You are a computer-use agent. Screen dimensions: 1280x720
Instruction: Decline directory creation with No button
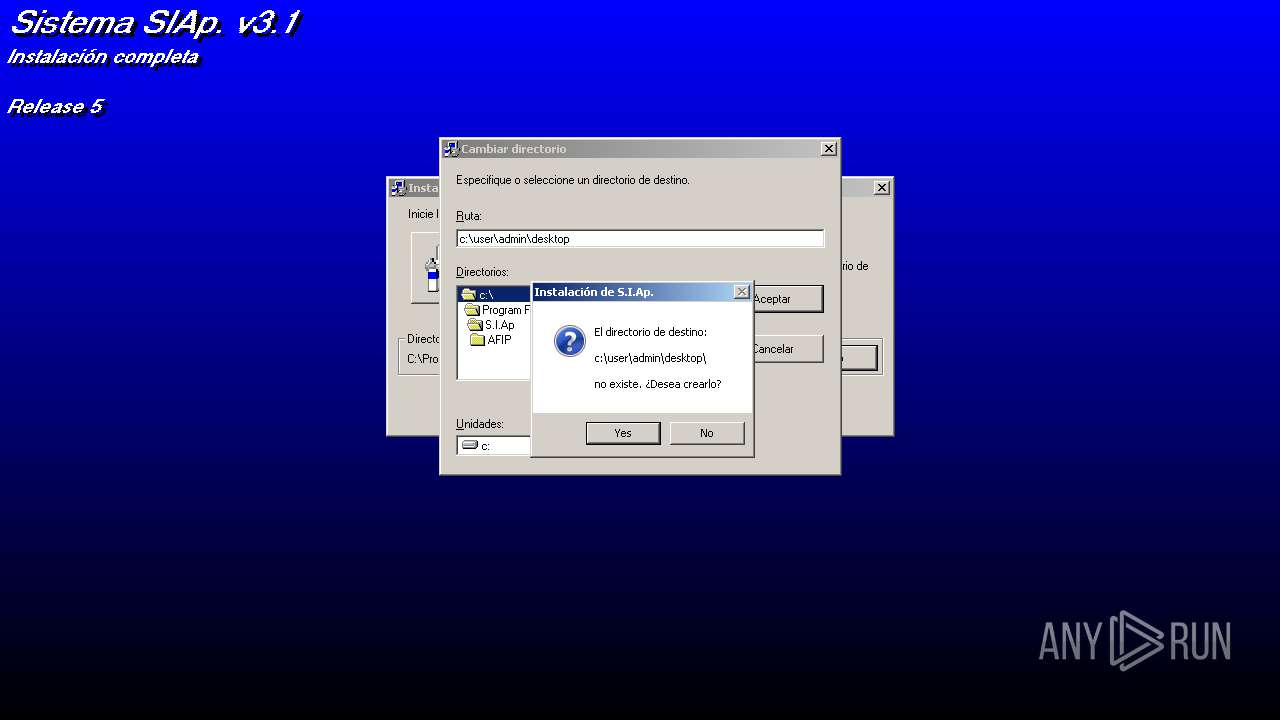(707, 433)
